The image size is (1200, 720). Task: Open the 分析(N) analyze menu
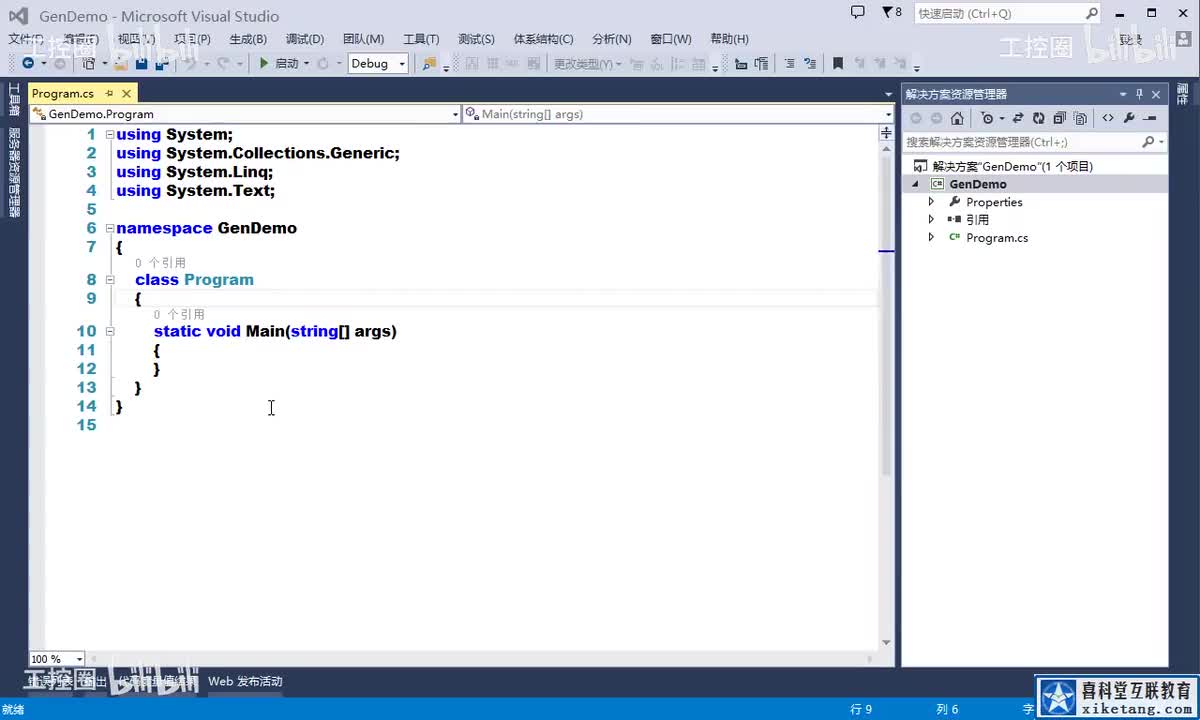click(x=612, y=39)
